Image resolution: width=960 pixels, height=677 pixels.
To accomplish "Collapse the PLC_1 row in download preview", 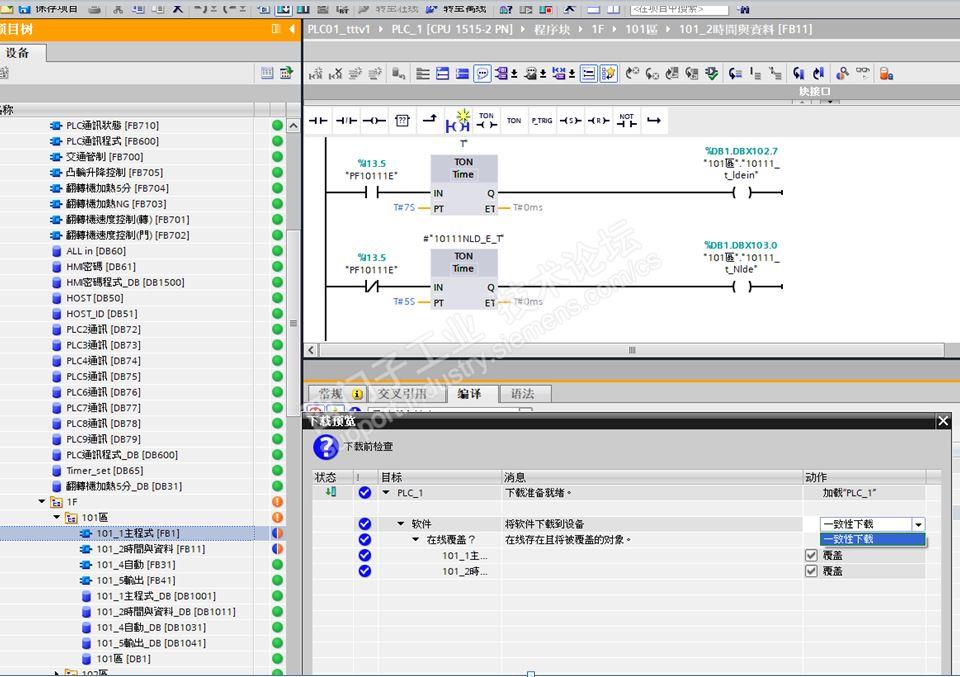I will click(x=386, y=493).
